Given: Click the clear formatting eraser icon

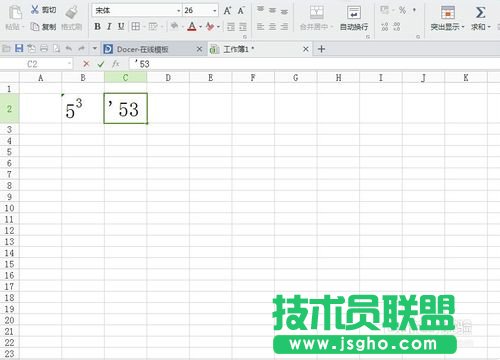Looking at the screenshot, I should pos(210,26).
